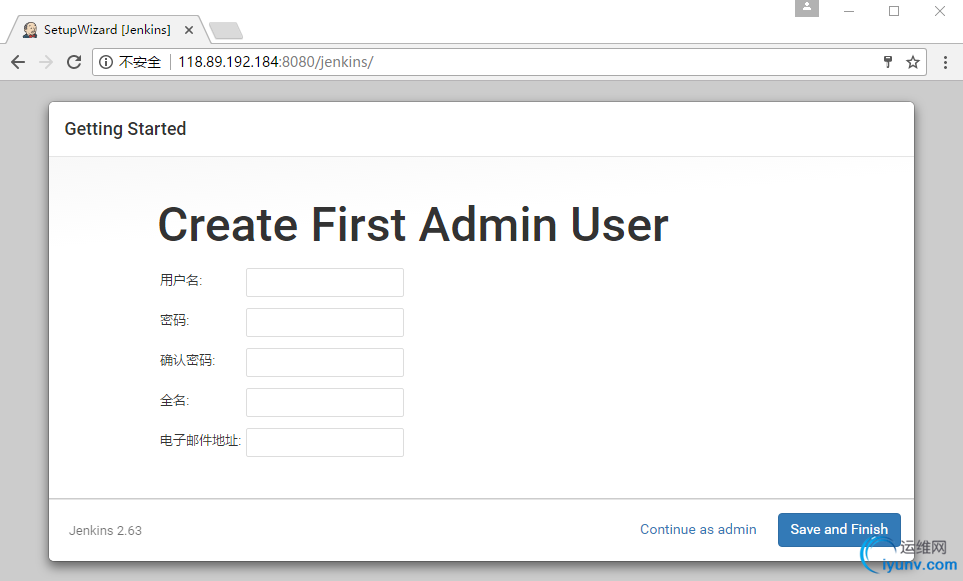Click the browser forward arrow
The image size is (963, 581).
pyautogui.click(x=46, y=62)
